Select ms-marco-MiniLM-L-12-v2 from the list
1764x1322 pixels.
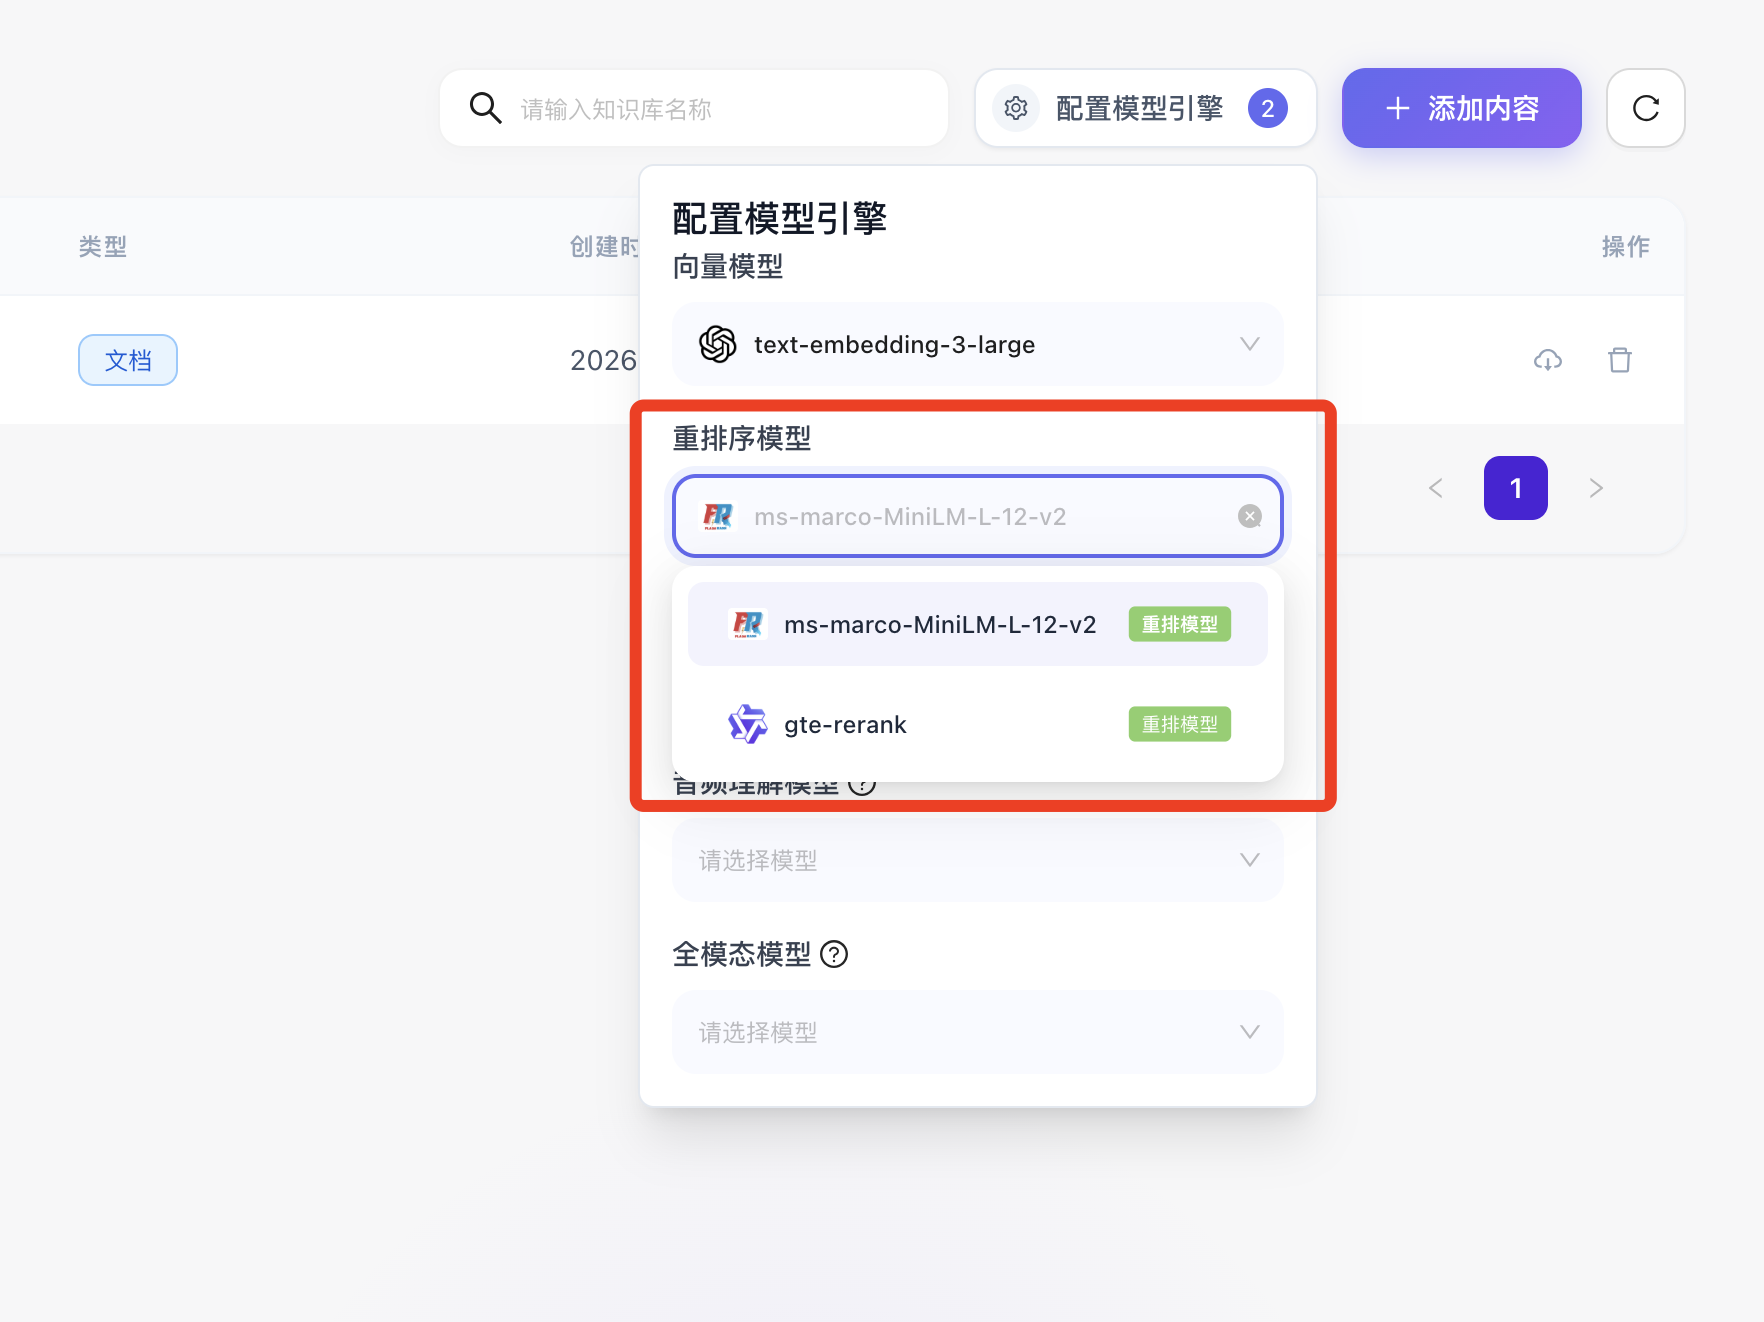(939, 625)
